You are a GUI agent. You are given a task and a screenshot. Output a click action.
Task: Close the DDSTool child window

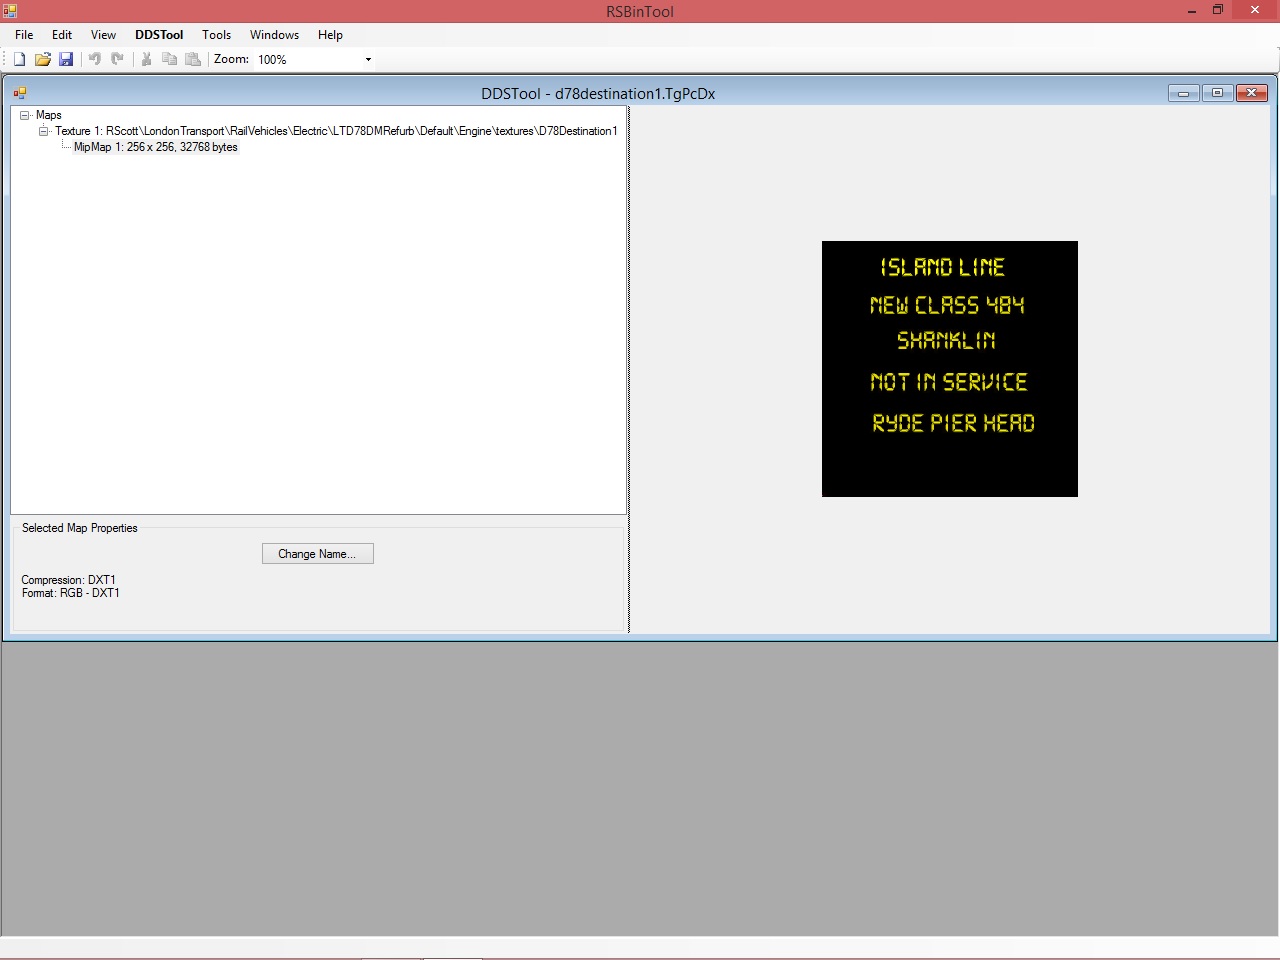click(x=1251, y=93)
